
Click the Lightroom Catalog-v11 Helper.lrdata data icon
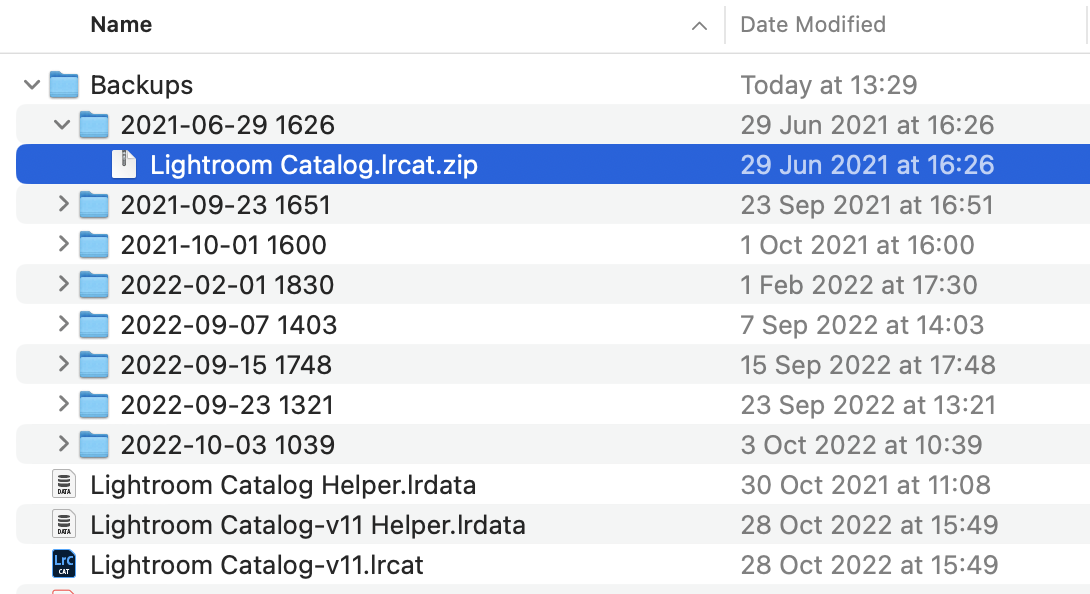coord(64,524)
